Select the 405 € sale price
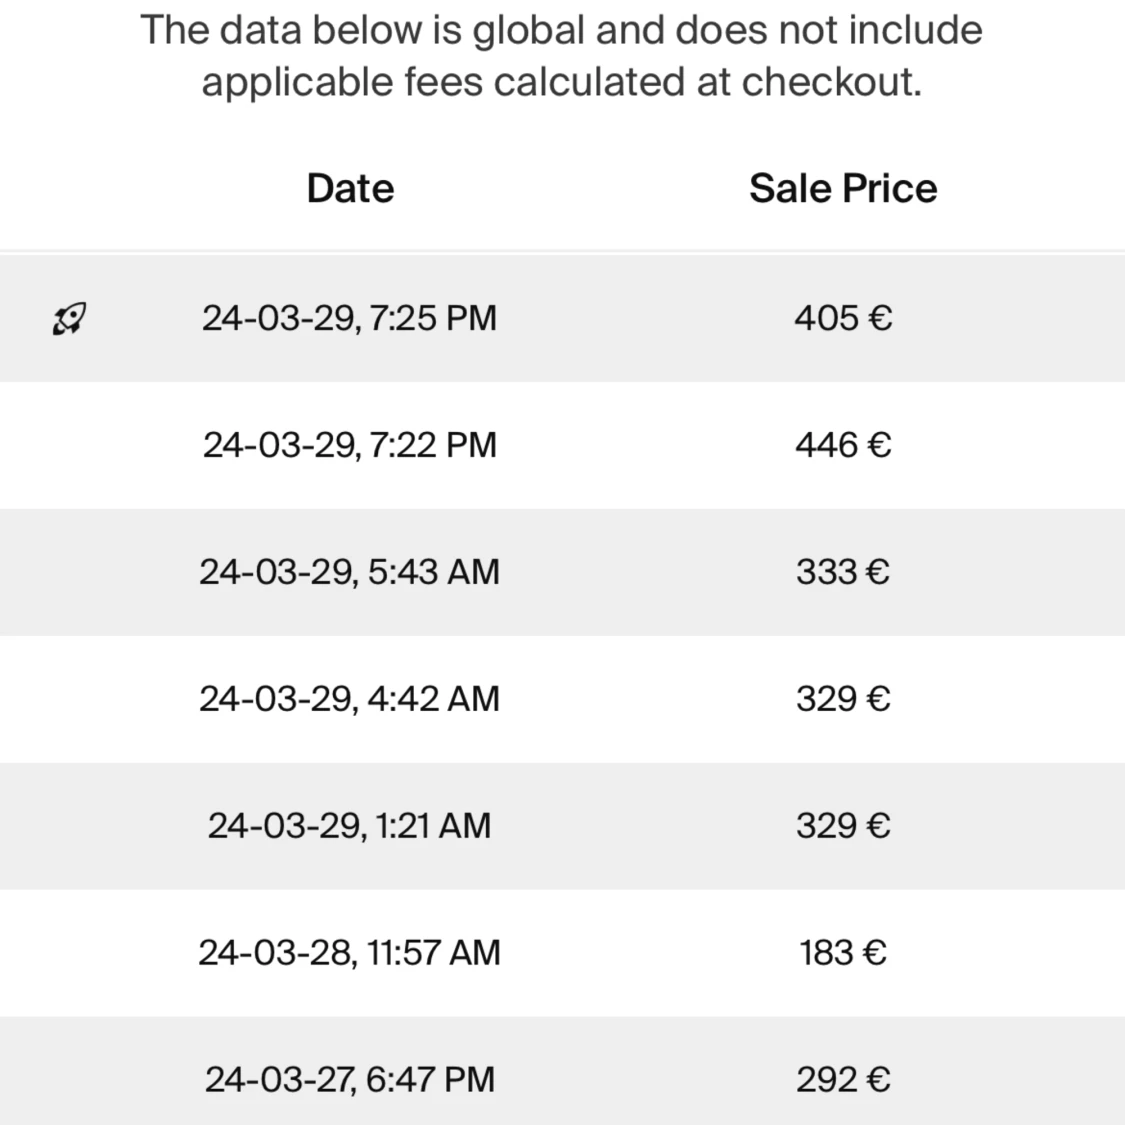 pos(843,318)
